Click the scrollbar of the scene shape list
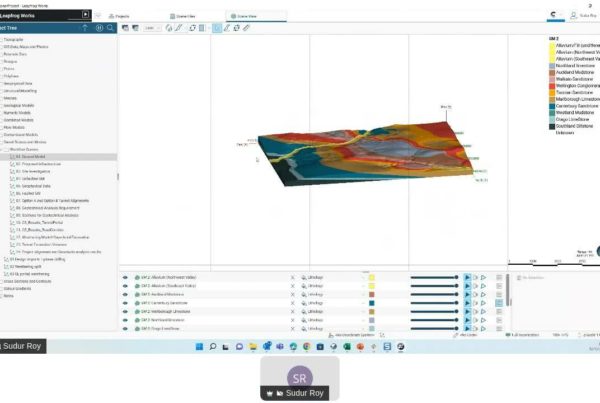600x403 pixels. click(508, 291)
